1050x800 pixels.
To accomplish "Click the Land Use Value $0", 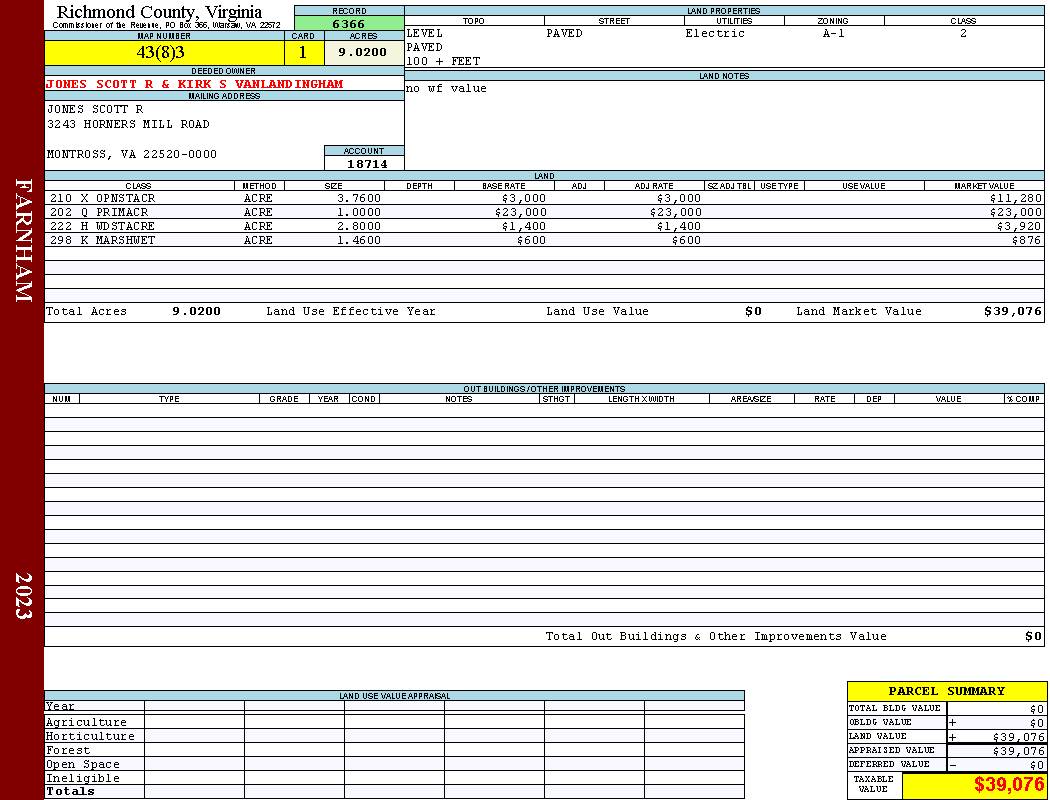I will pos(753,311).
